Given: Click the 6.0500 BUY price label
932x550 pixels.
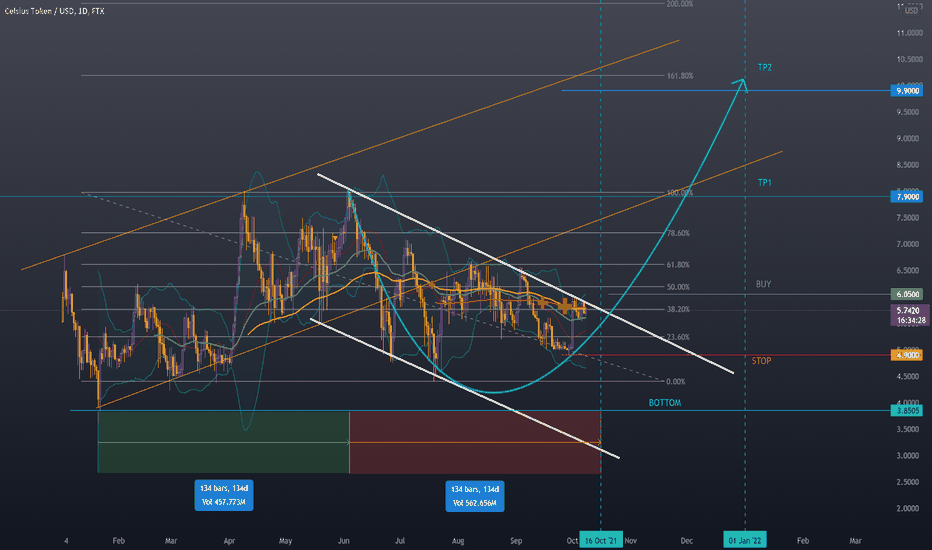Looking at the screenshot, I should [906, 294].
